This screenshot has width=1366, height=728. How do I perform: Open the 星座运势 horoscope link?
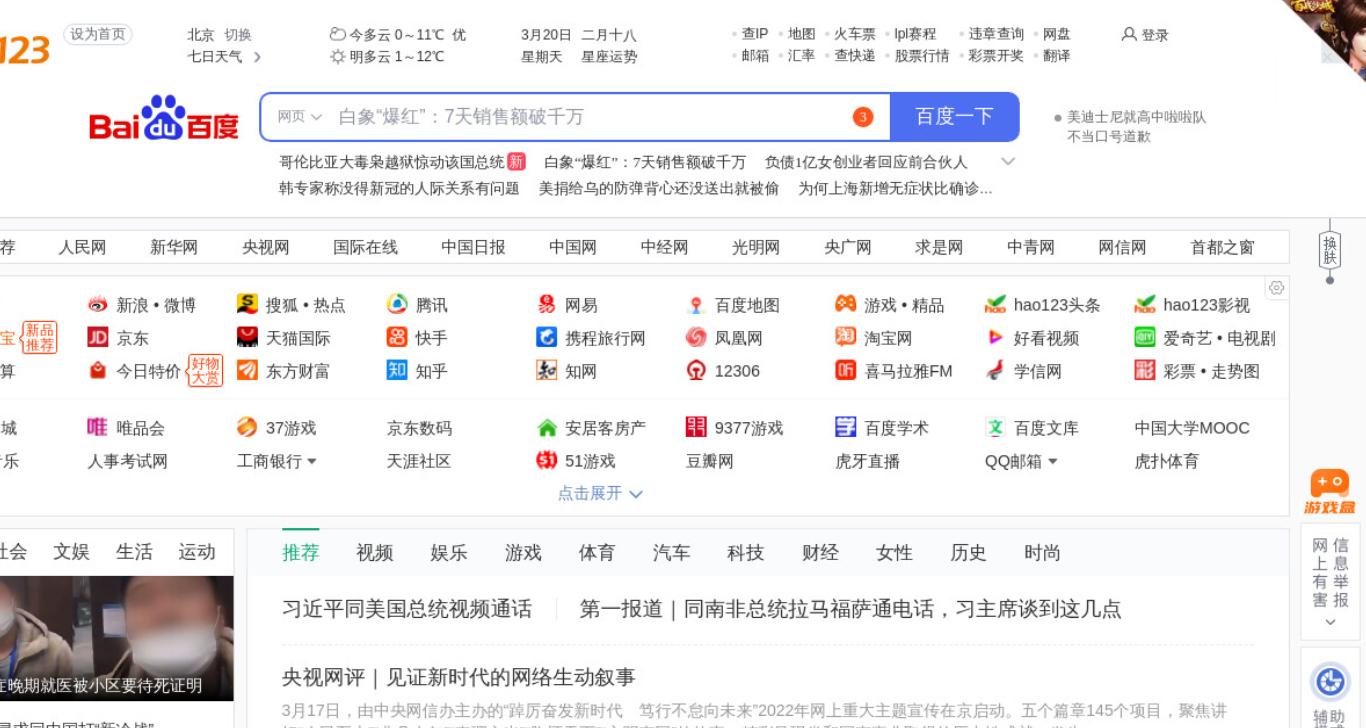pos(609,57)
